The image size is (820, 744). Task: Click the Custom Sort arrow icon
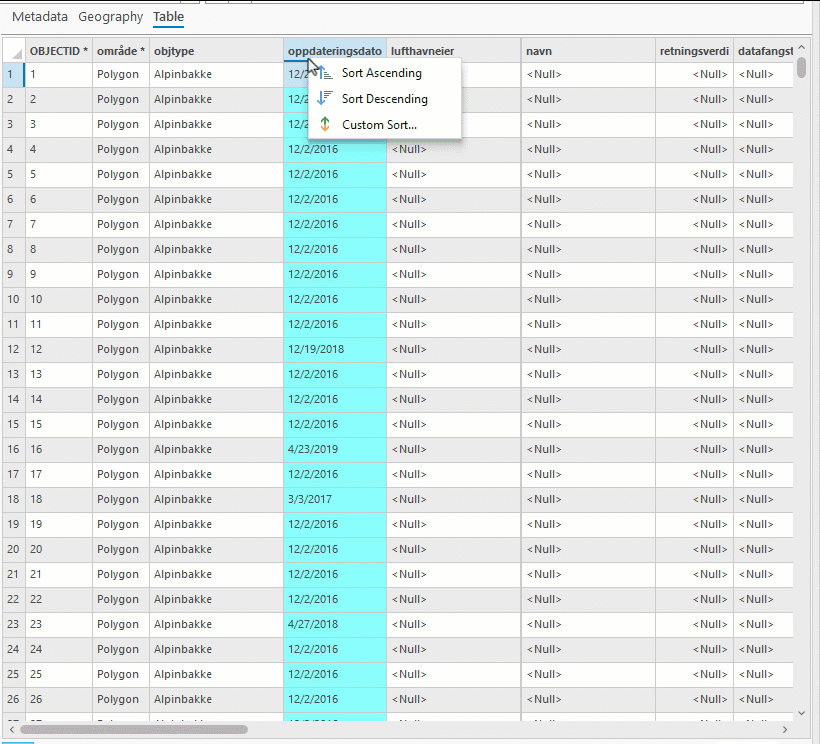click(x=325, y=124)
